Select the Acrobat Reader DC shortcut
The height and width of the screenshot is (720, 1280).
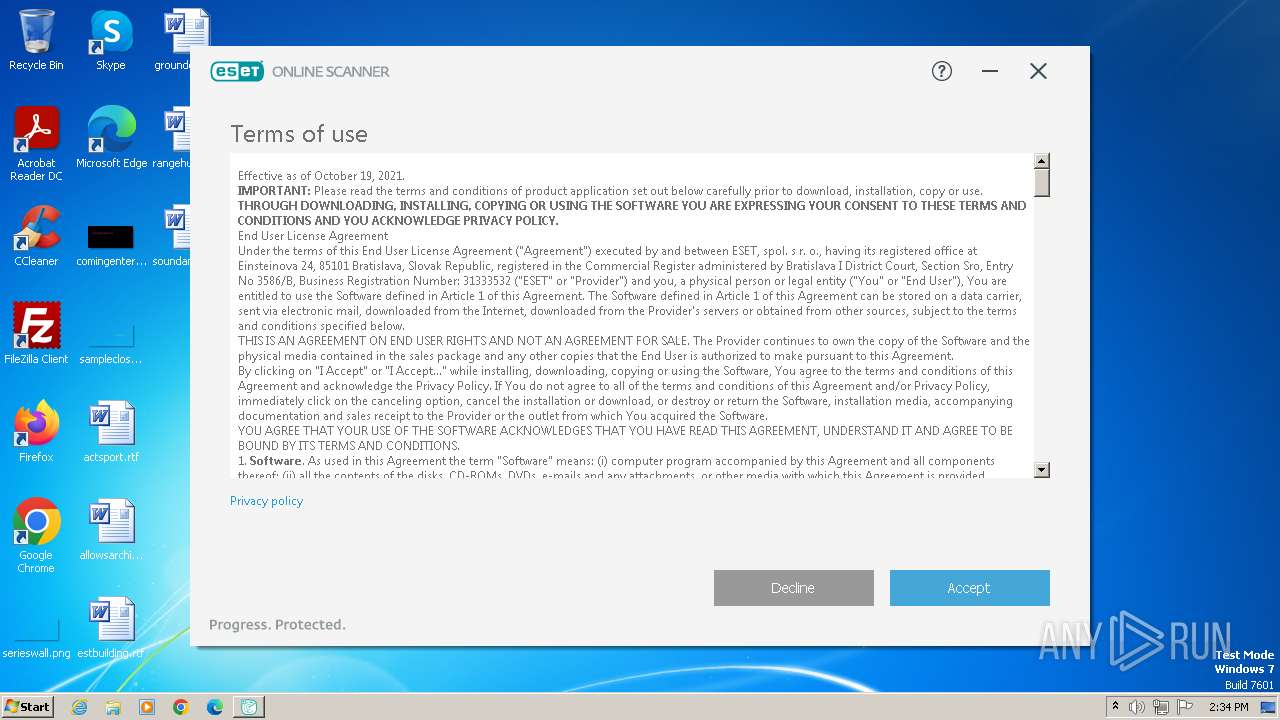click(x=36, y=144)
